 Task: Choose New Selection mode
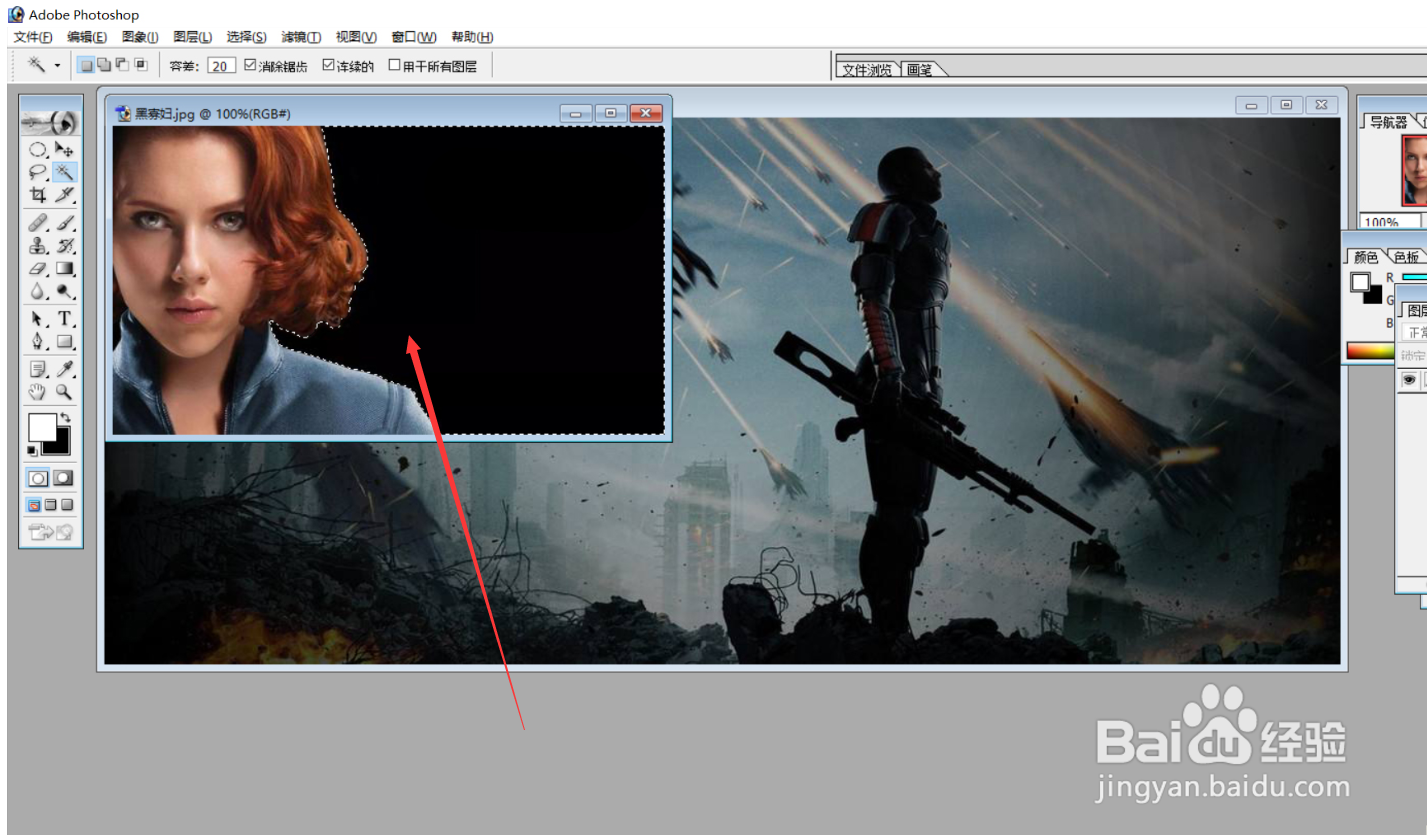(87, 65)
